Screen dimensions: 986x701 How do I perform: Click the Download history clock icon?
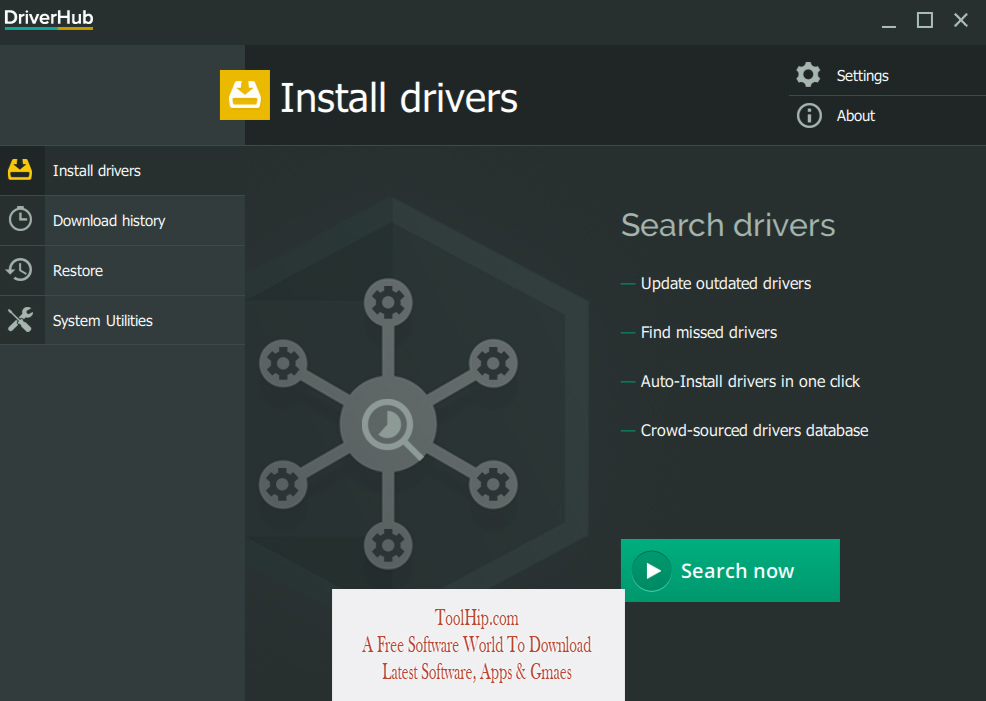[20, 219]
